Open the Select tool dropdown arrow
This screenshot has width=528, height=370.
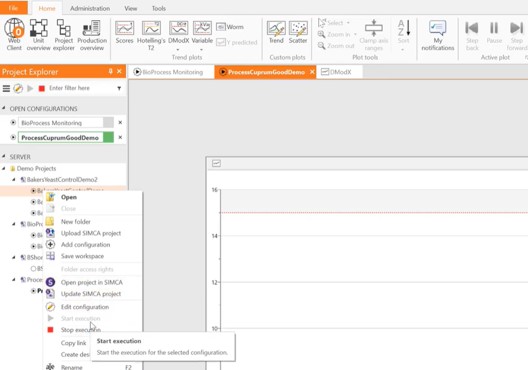348,23
